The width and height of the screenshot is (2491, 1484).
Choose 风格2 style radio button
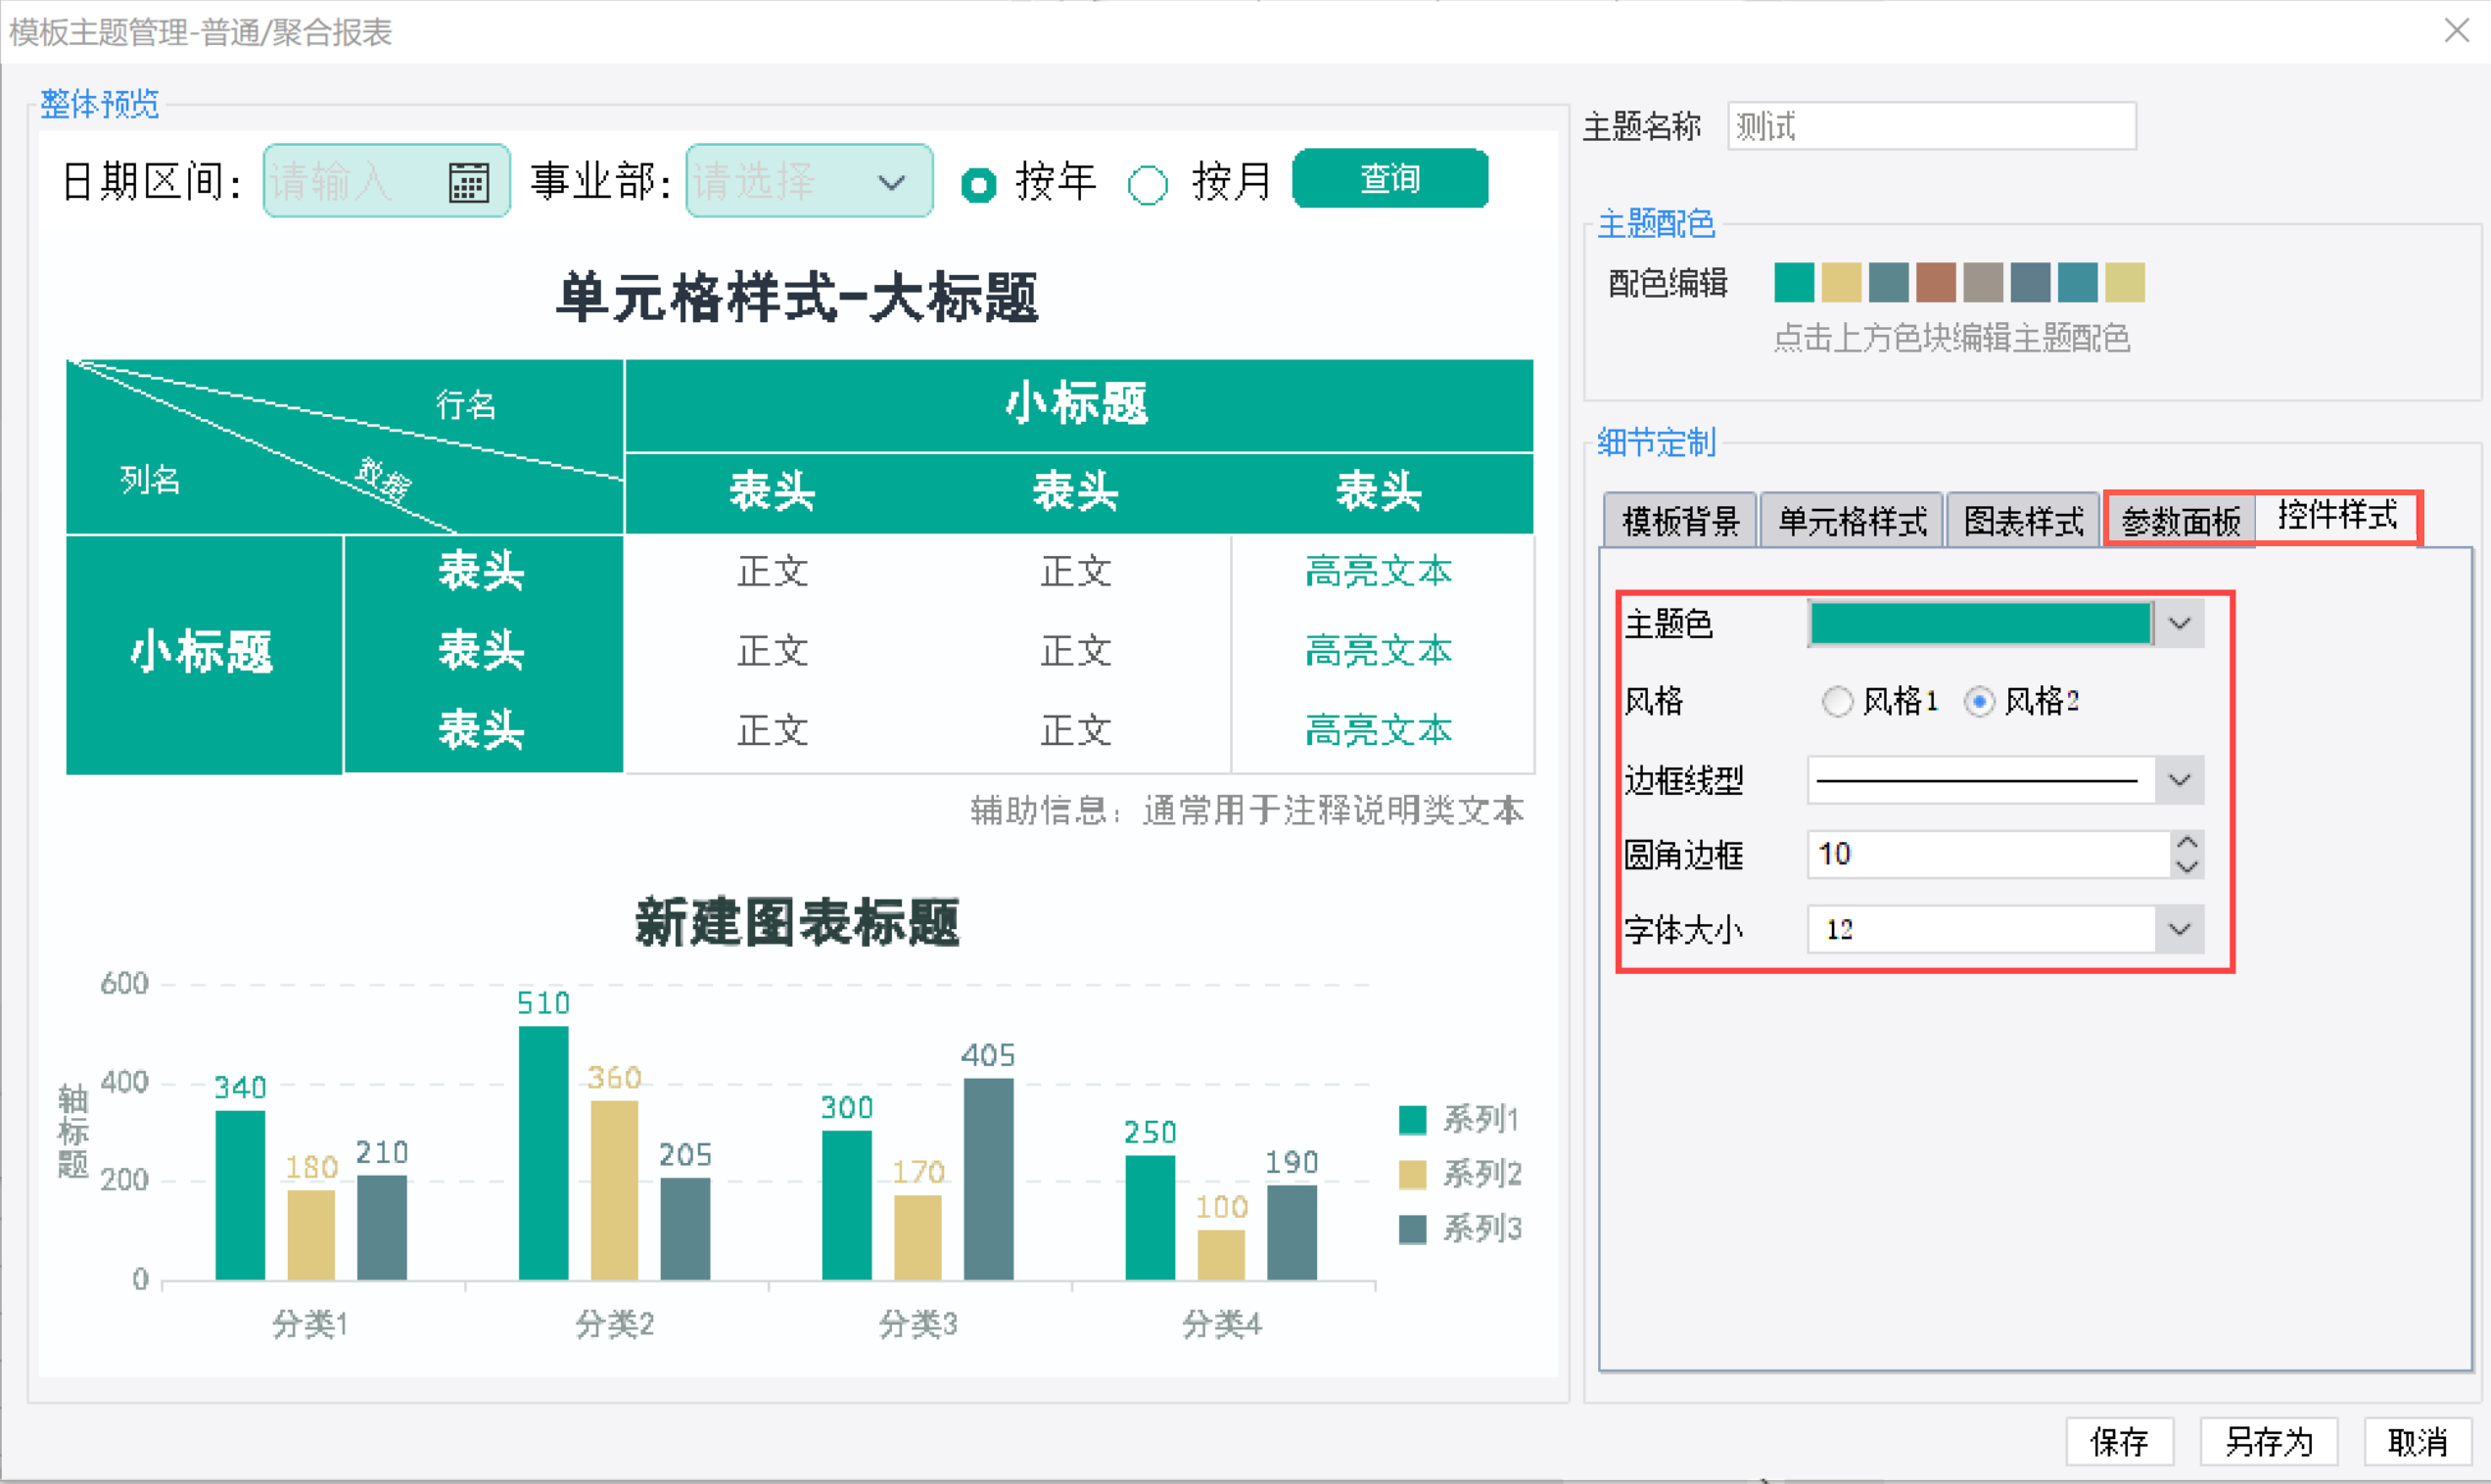click(1978, 701)
